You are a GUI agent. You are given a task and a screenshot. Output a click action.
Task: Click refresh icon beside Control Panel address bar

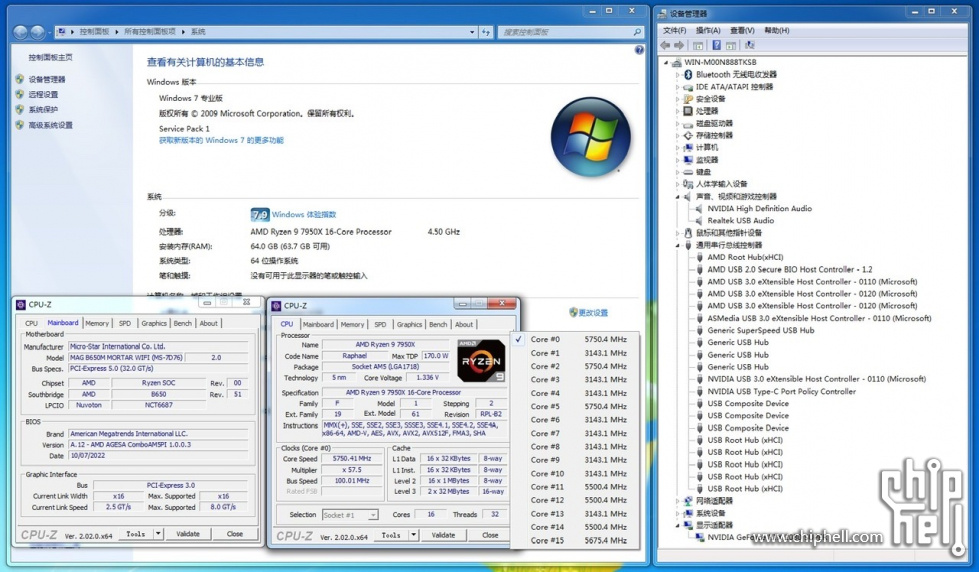pos(486,32)
